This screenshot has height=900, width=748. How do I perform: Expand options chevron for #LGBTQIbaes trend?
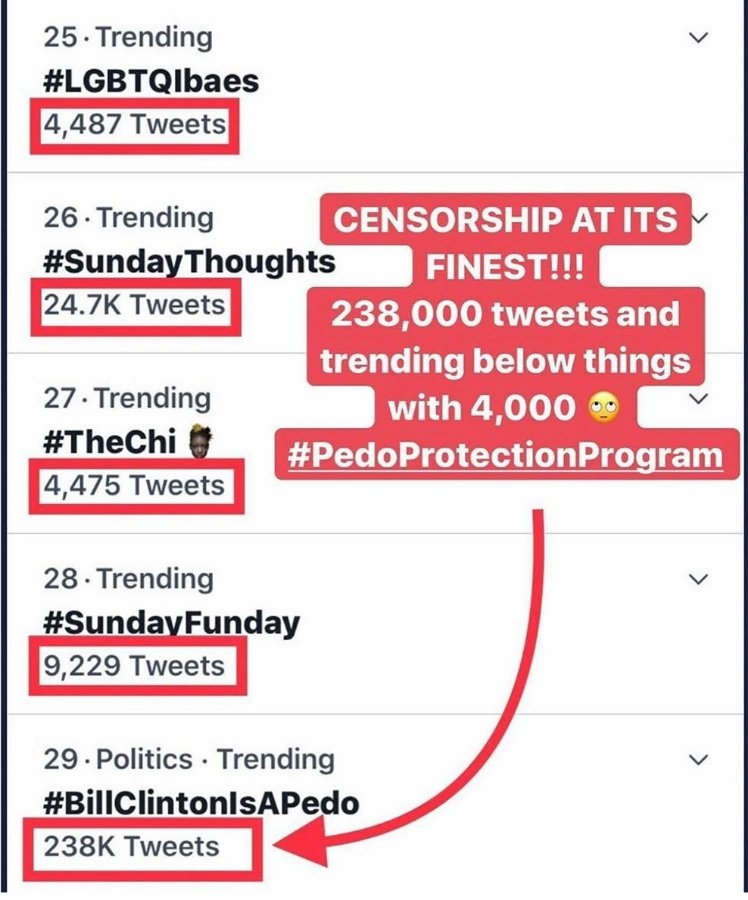[700, 38]
